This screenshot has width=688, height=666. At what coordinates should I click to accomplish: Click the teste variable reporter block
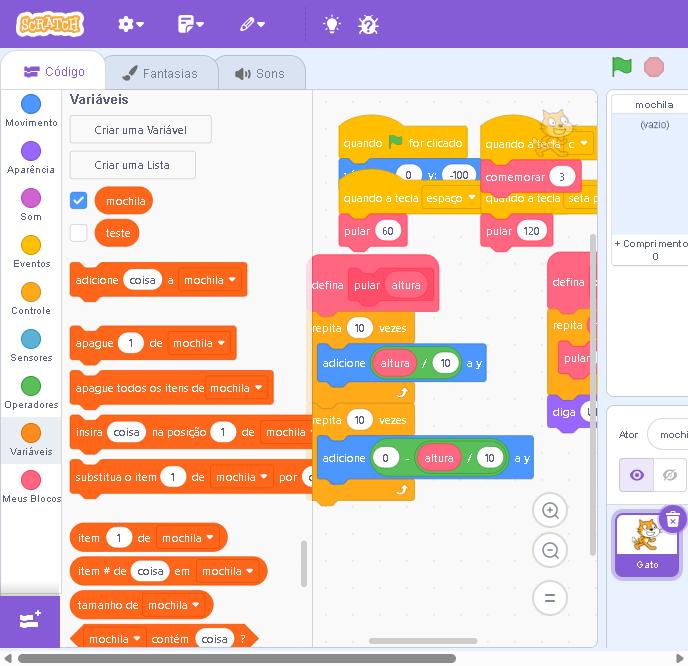point(117,233)
